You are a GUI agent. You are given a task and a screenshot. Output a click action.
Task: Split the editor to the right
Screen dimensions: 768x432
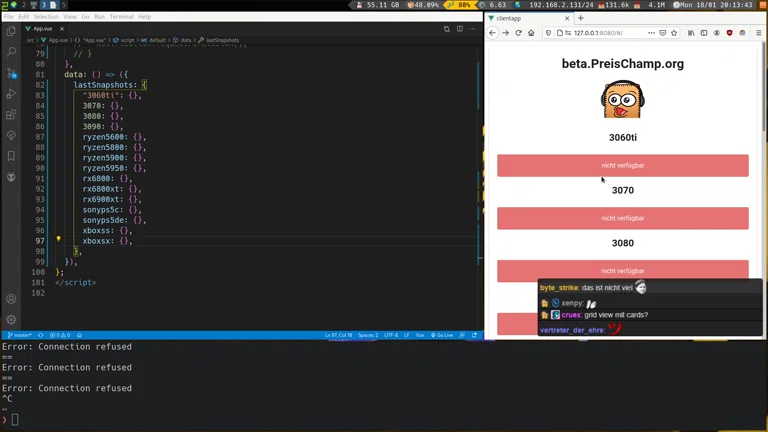coord(459,29)
